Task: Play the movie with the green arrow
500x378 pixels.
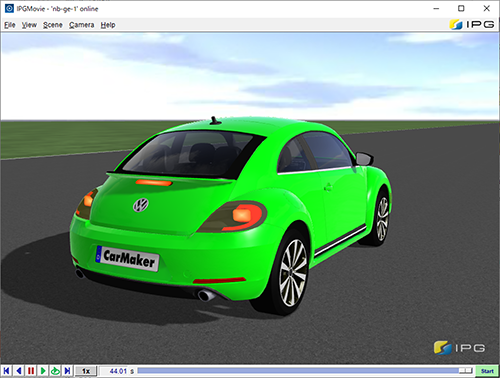Action: click(x=43, y=371)
